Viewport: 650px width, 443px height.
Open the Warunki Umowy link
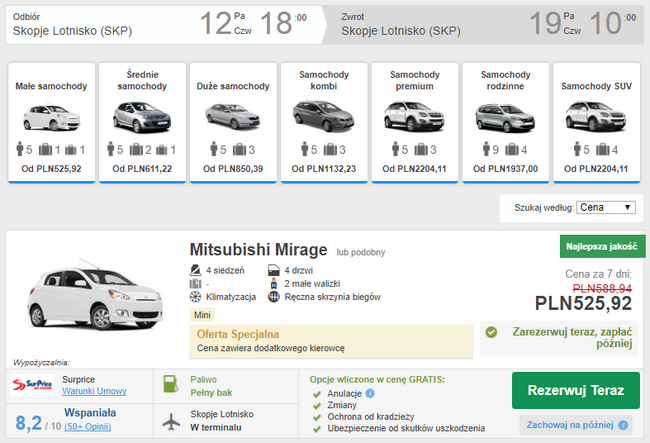(94, 391)
